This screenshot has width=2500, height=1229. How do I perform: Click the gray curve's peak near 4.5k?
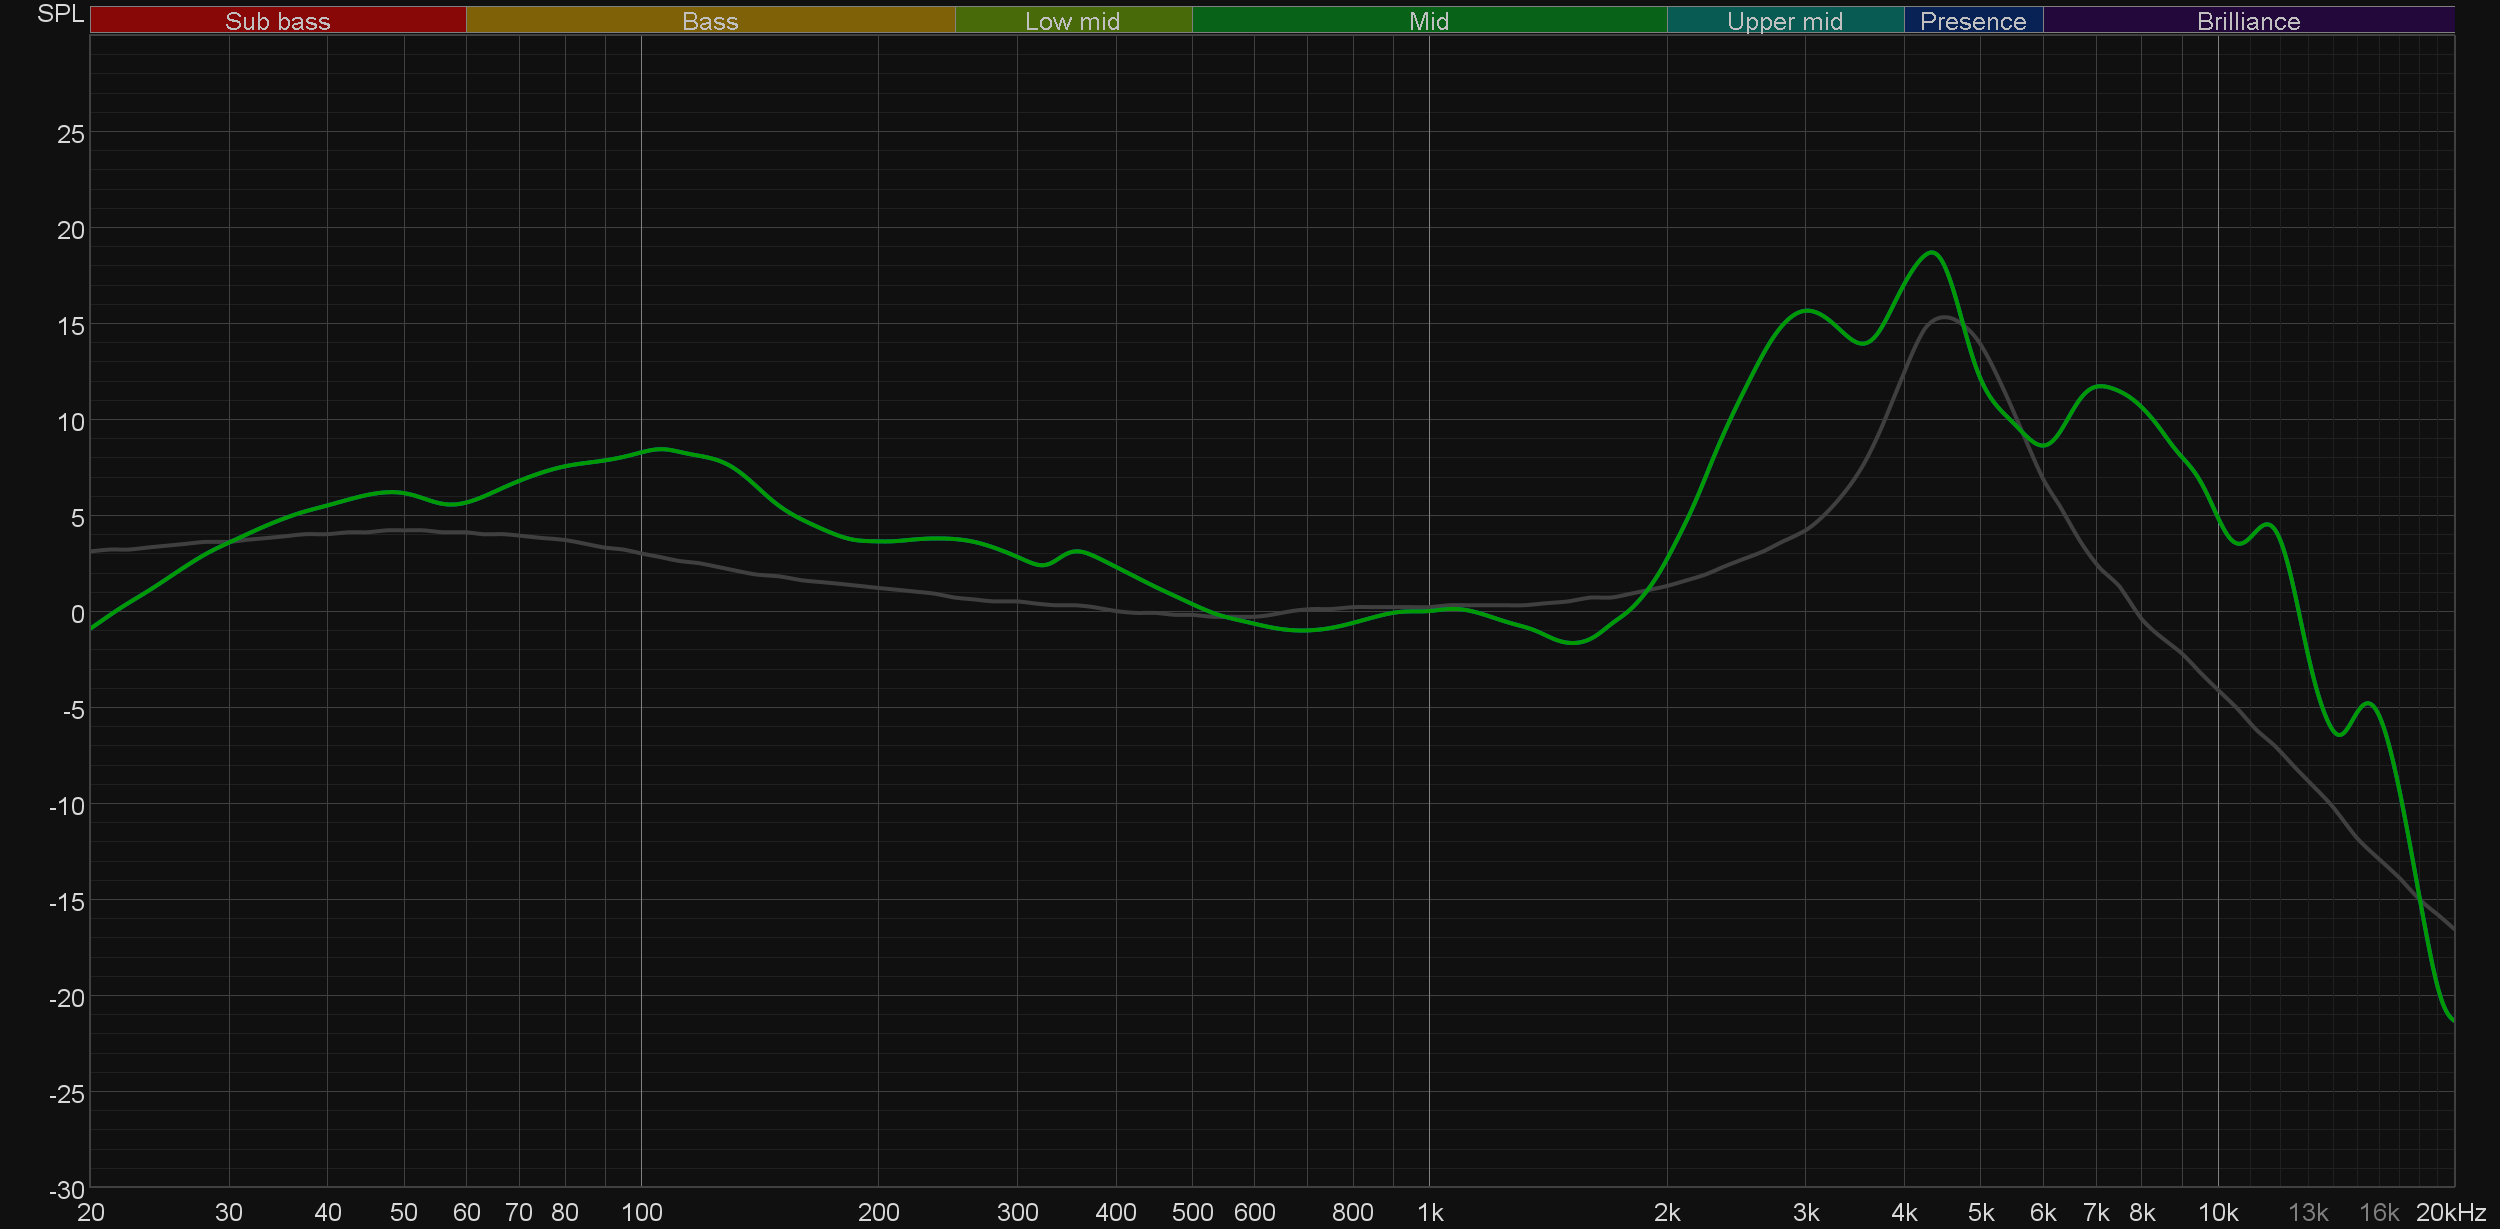tap(1943, 318)
